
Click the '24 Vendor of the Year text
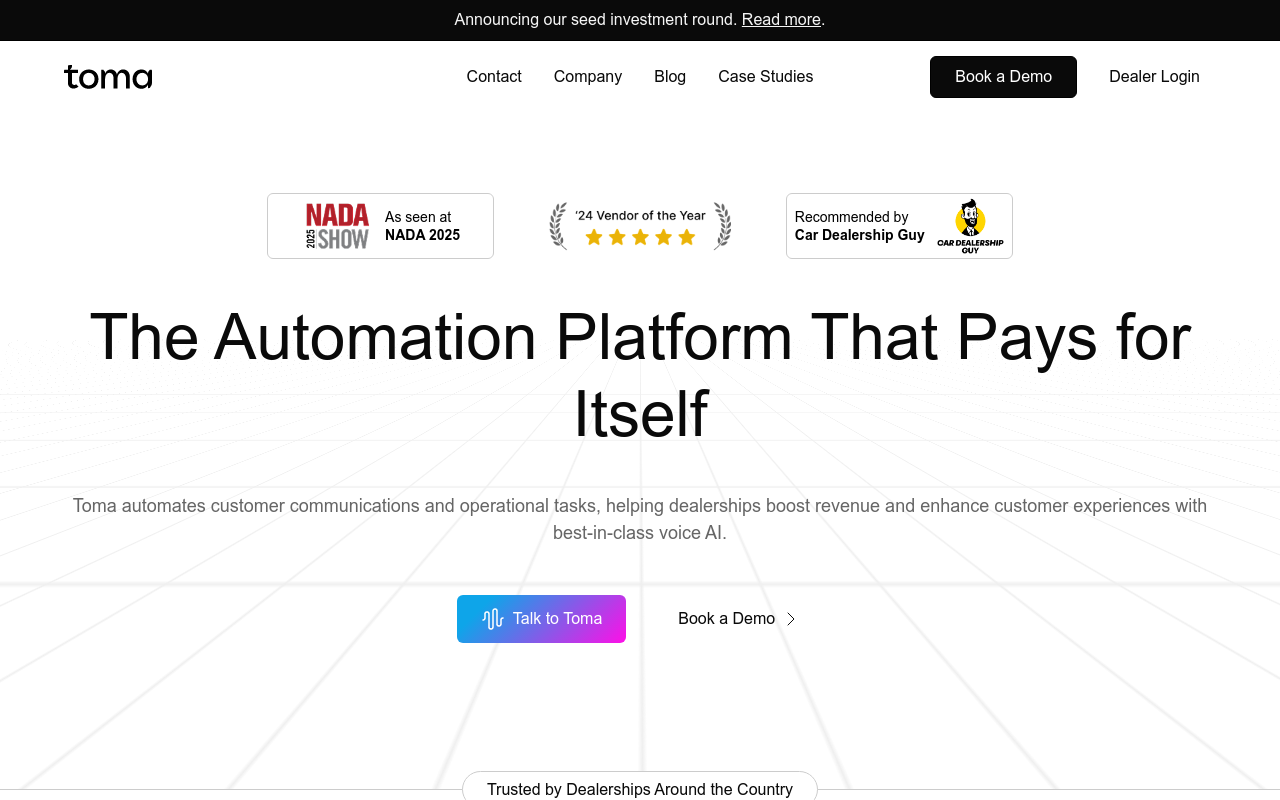(640, 215)
